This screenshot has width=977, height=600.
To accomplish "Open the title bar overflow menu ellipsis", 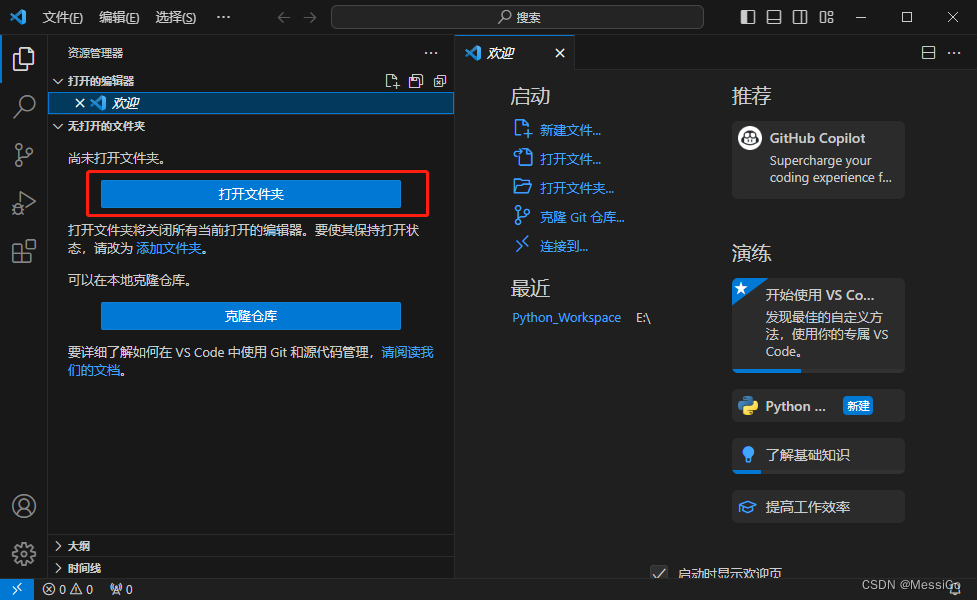I will (223, 17).
